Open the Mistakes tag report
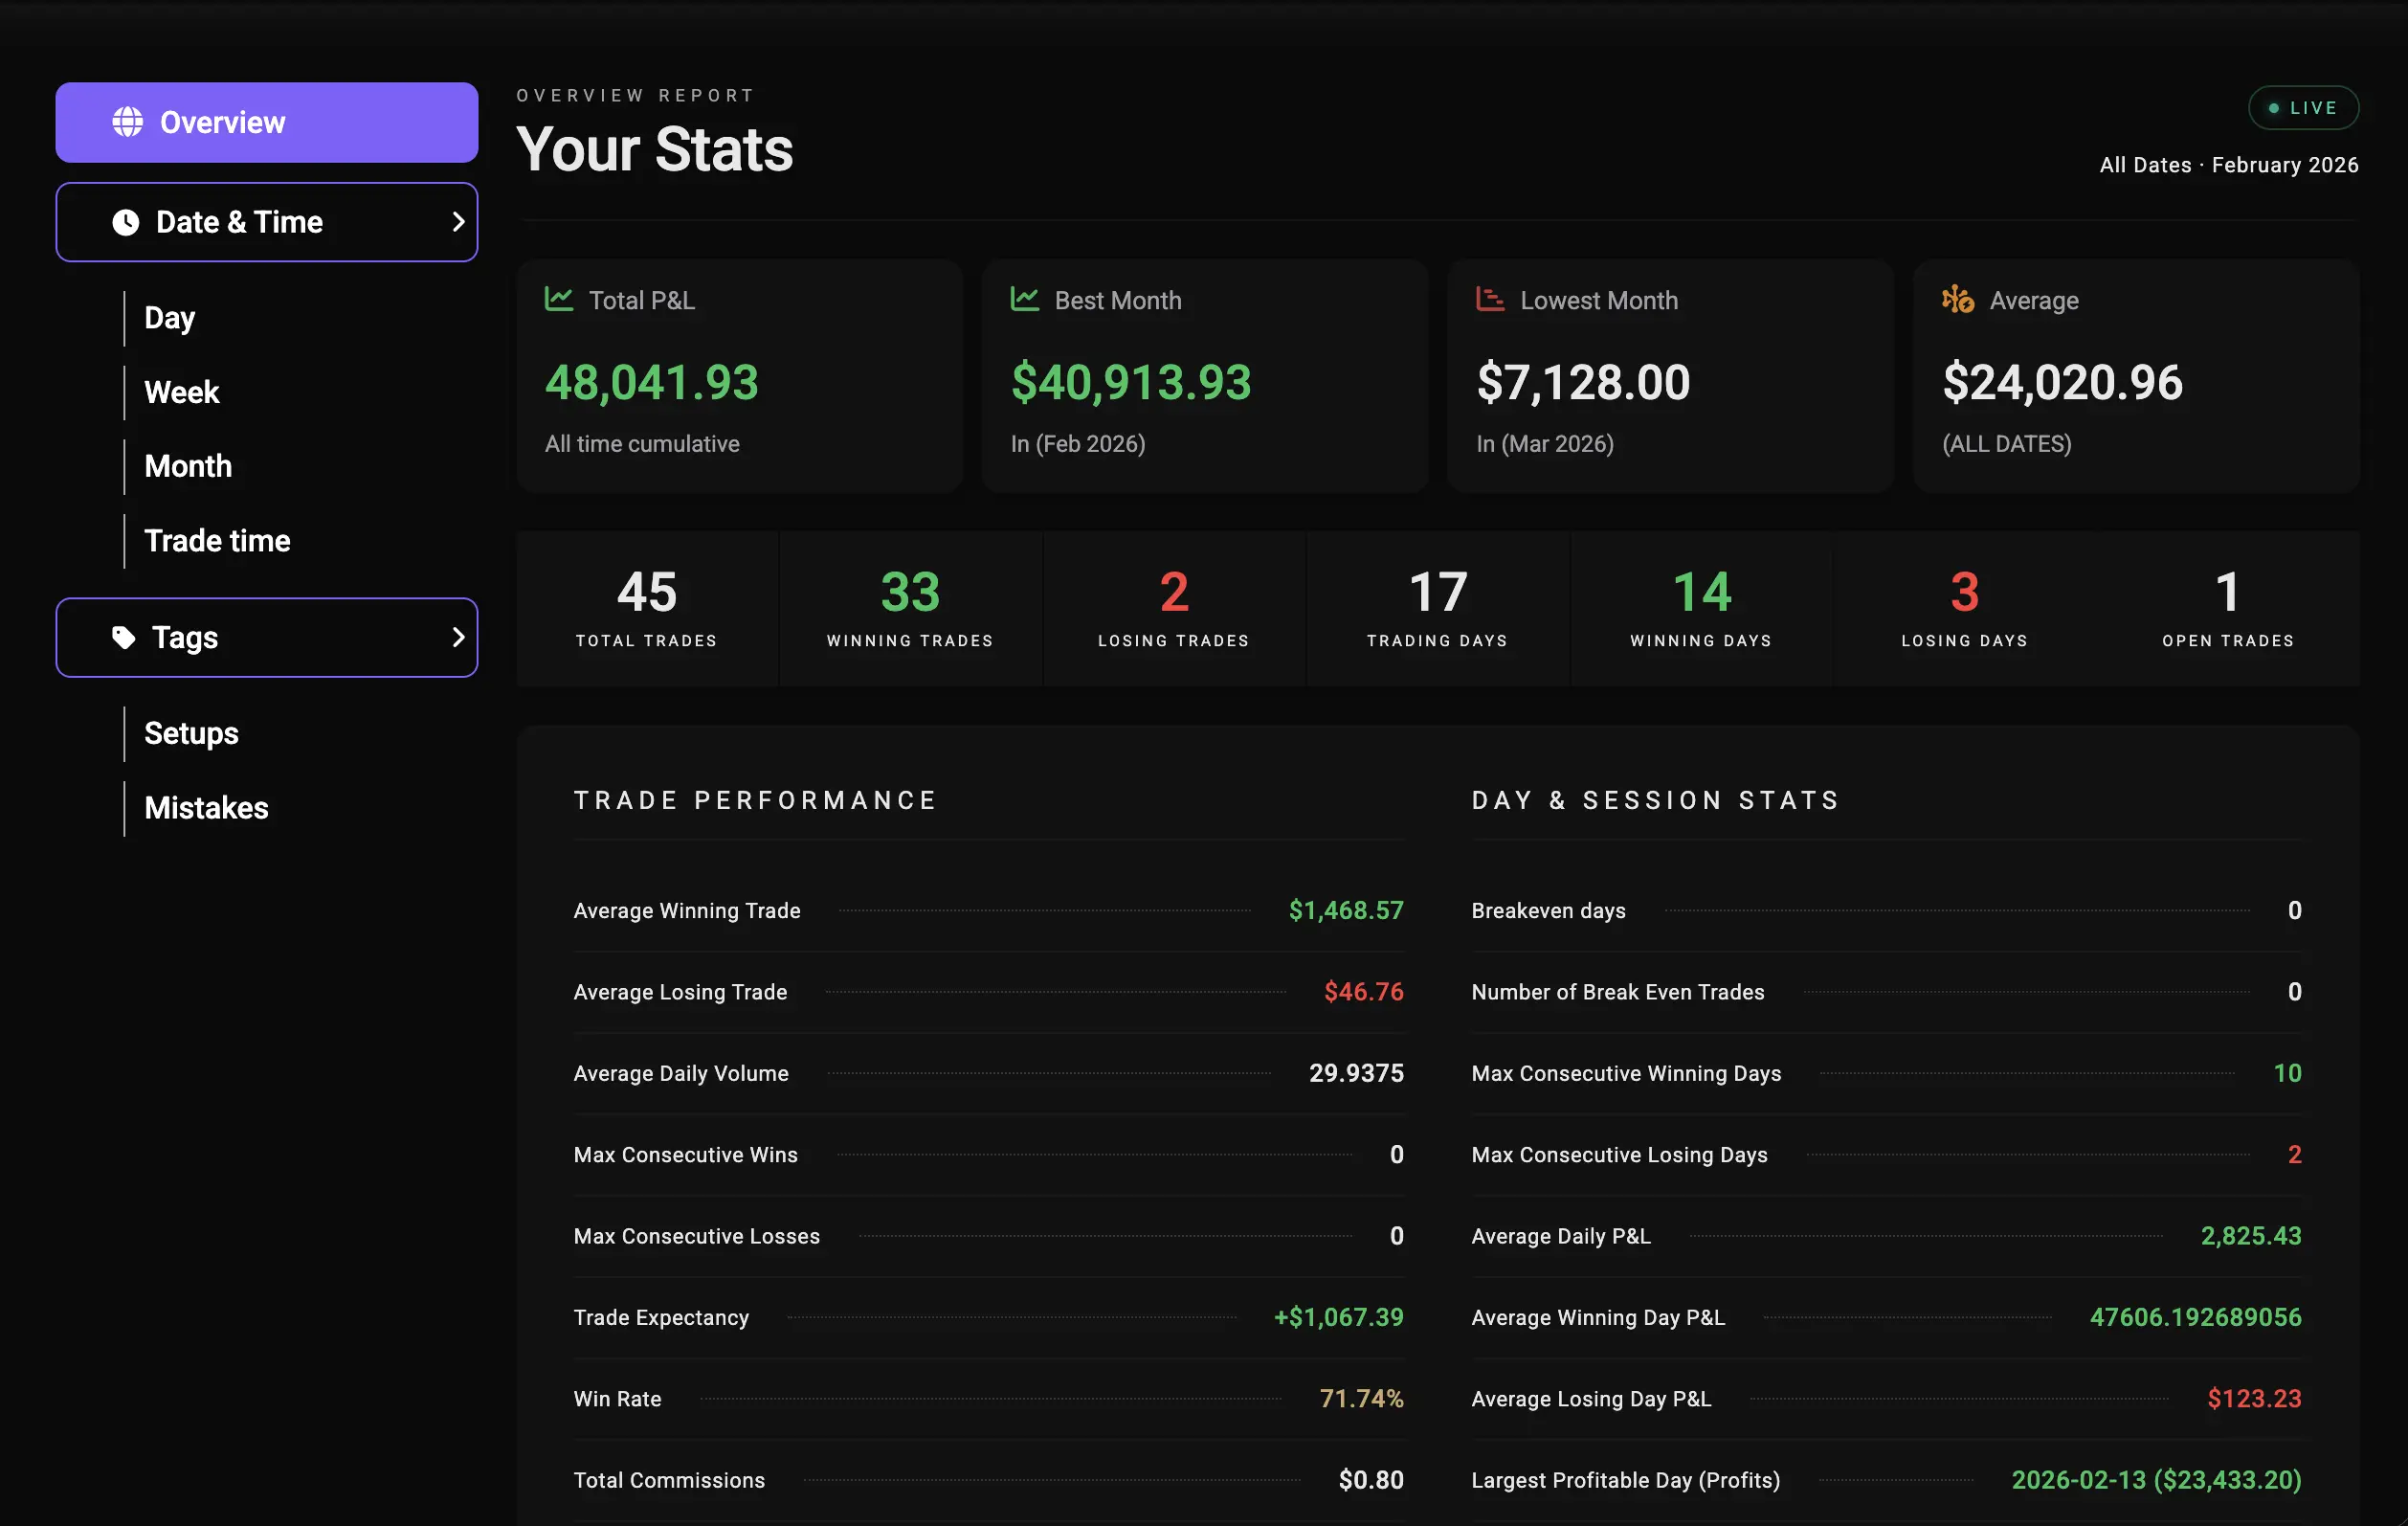2408x1526 pixels. click(x=206, y=808)
